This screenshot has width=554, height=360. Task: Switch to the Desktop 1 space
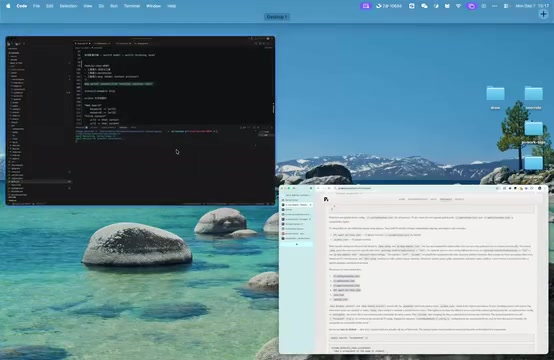pos(277,17)
